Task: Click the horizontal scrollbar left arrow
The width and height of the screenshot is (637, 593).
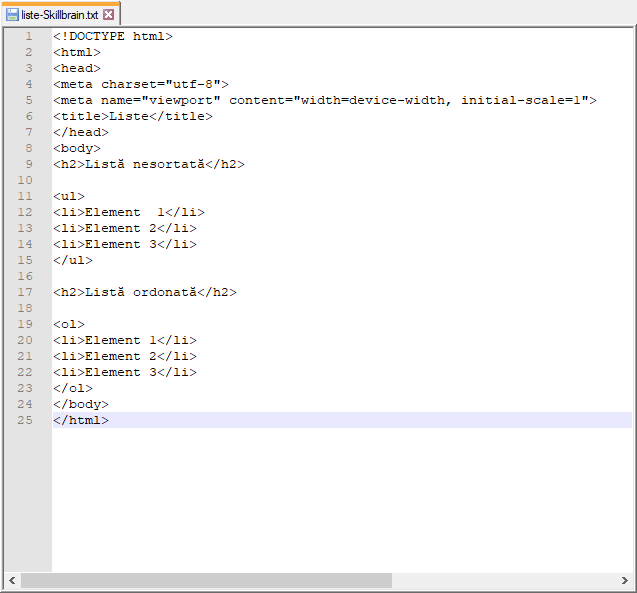Action: [x=12, y=580]
